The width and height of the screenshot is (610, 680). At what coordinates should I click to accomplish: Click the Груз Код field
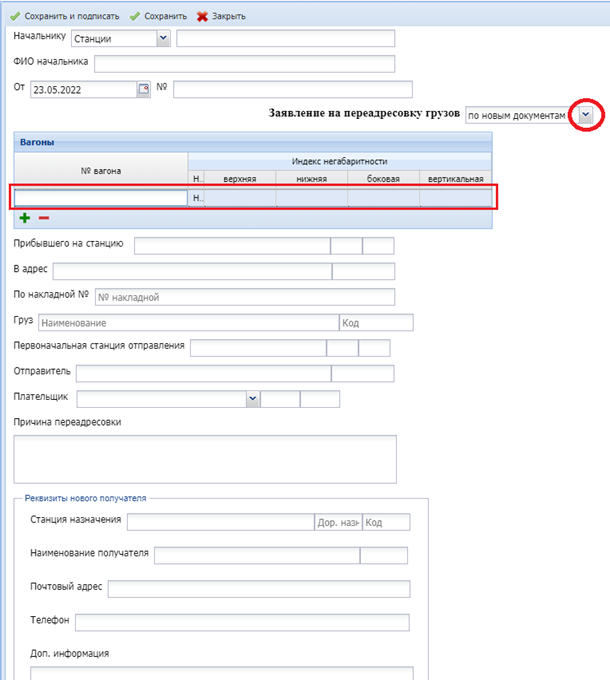click(376, 323)
